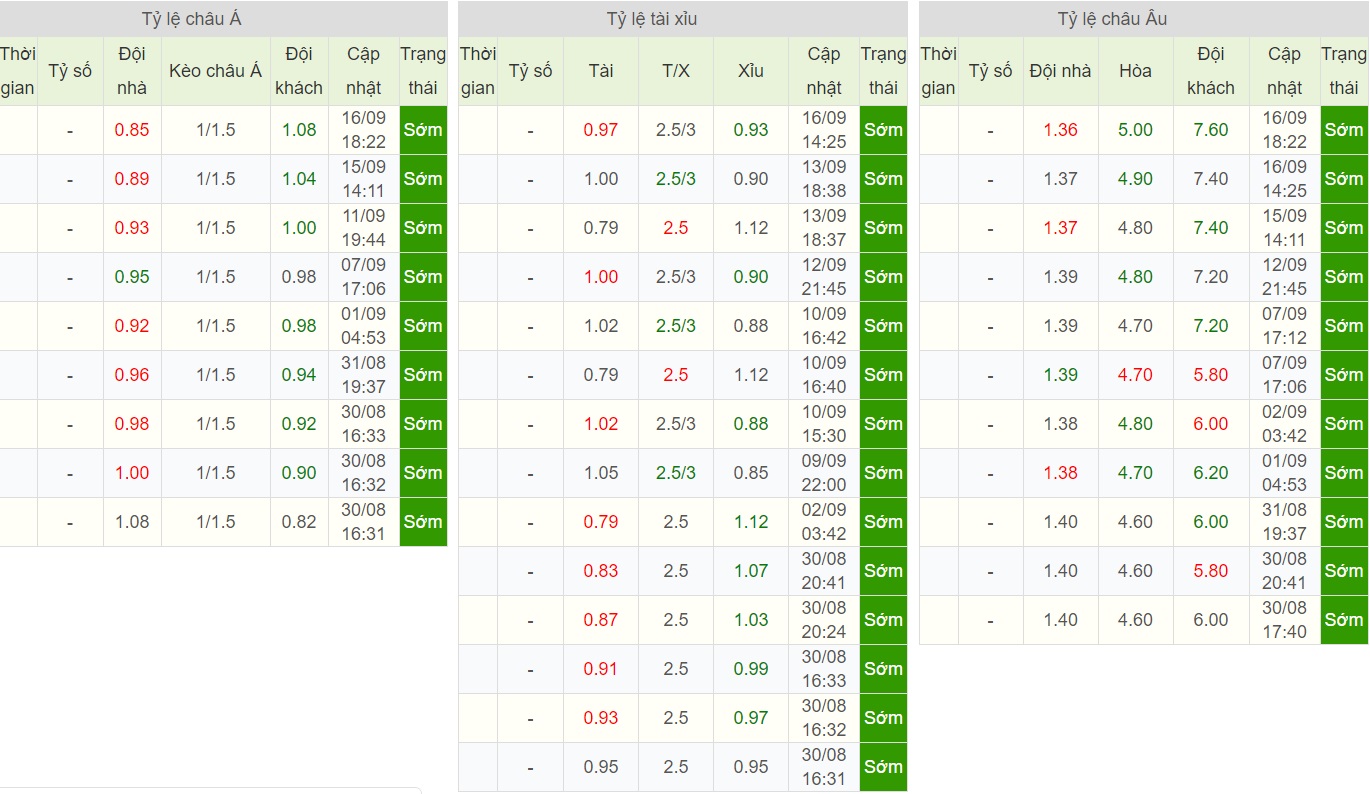Click away odds 0.82 in Asian odds table
This screenshot has width=1370, height=794.
pos(299,522)
